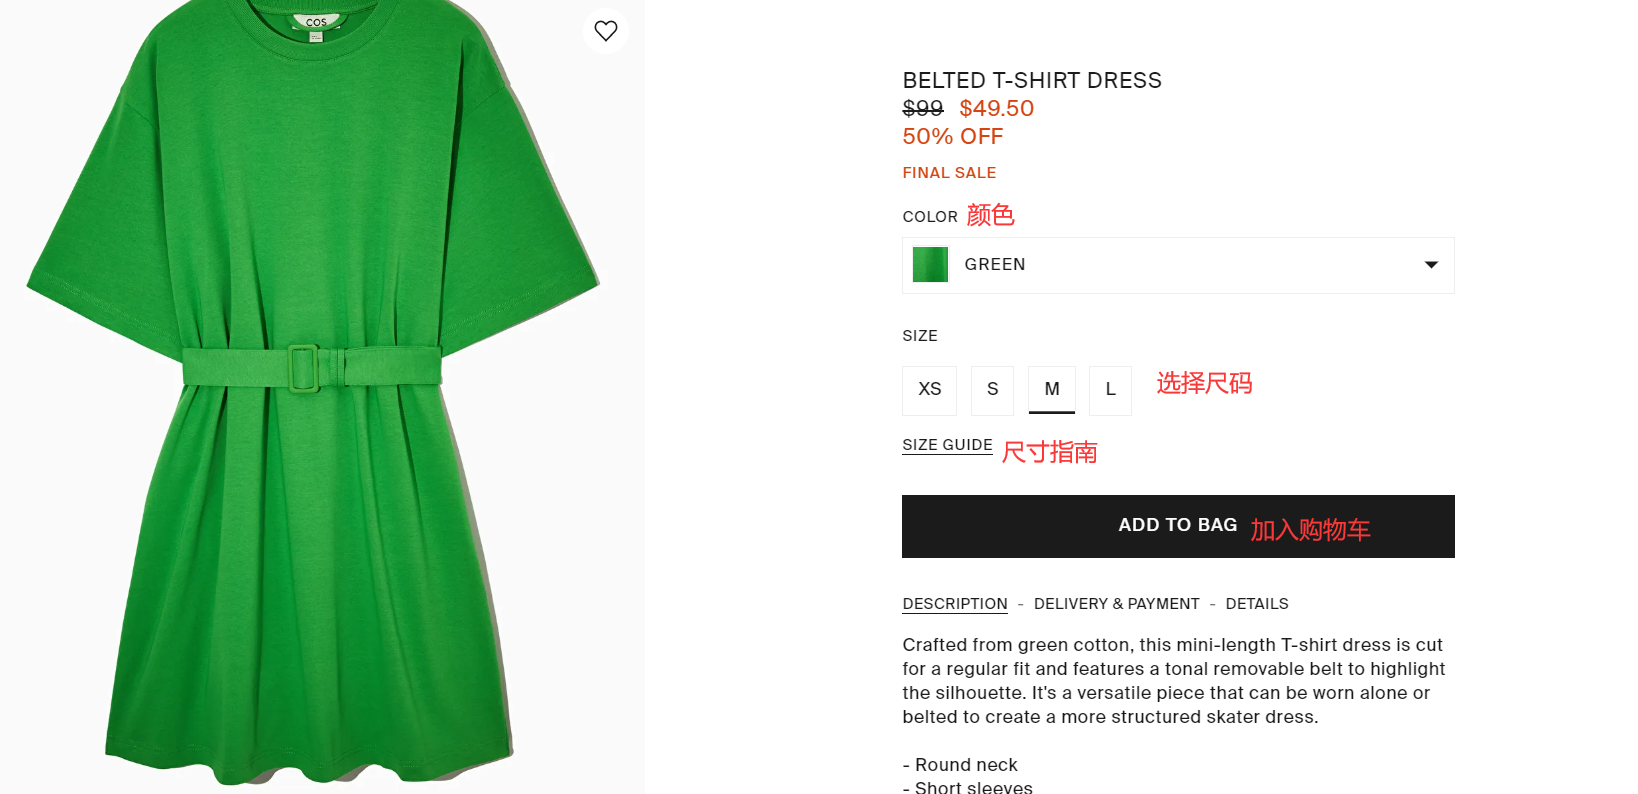Image resolution: width=1638 pixels, height=794 pixels.
Task: Open the Delivery & Payment tab
Action: pyautogui.click(x=1116, y=604)
